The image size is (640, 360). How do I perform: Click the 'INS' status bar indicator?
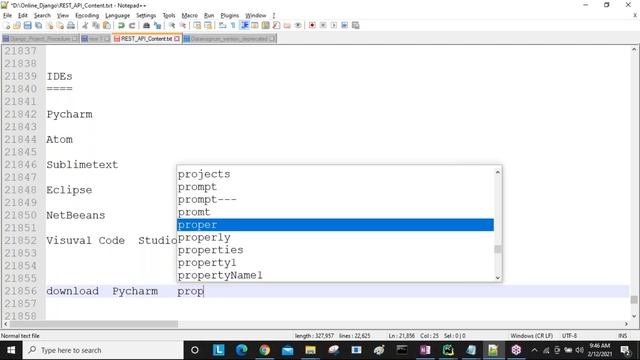[622, 336]
